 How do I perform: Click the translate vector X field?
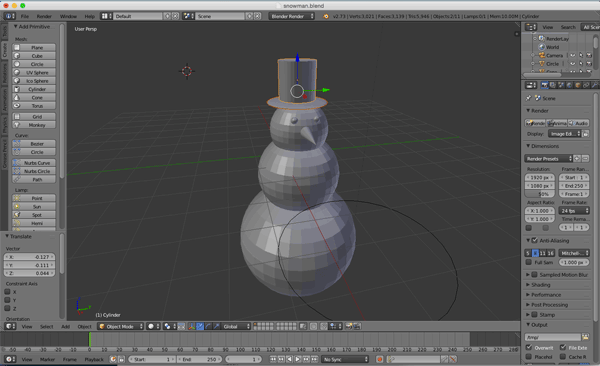[x=29, y=257]
